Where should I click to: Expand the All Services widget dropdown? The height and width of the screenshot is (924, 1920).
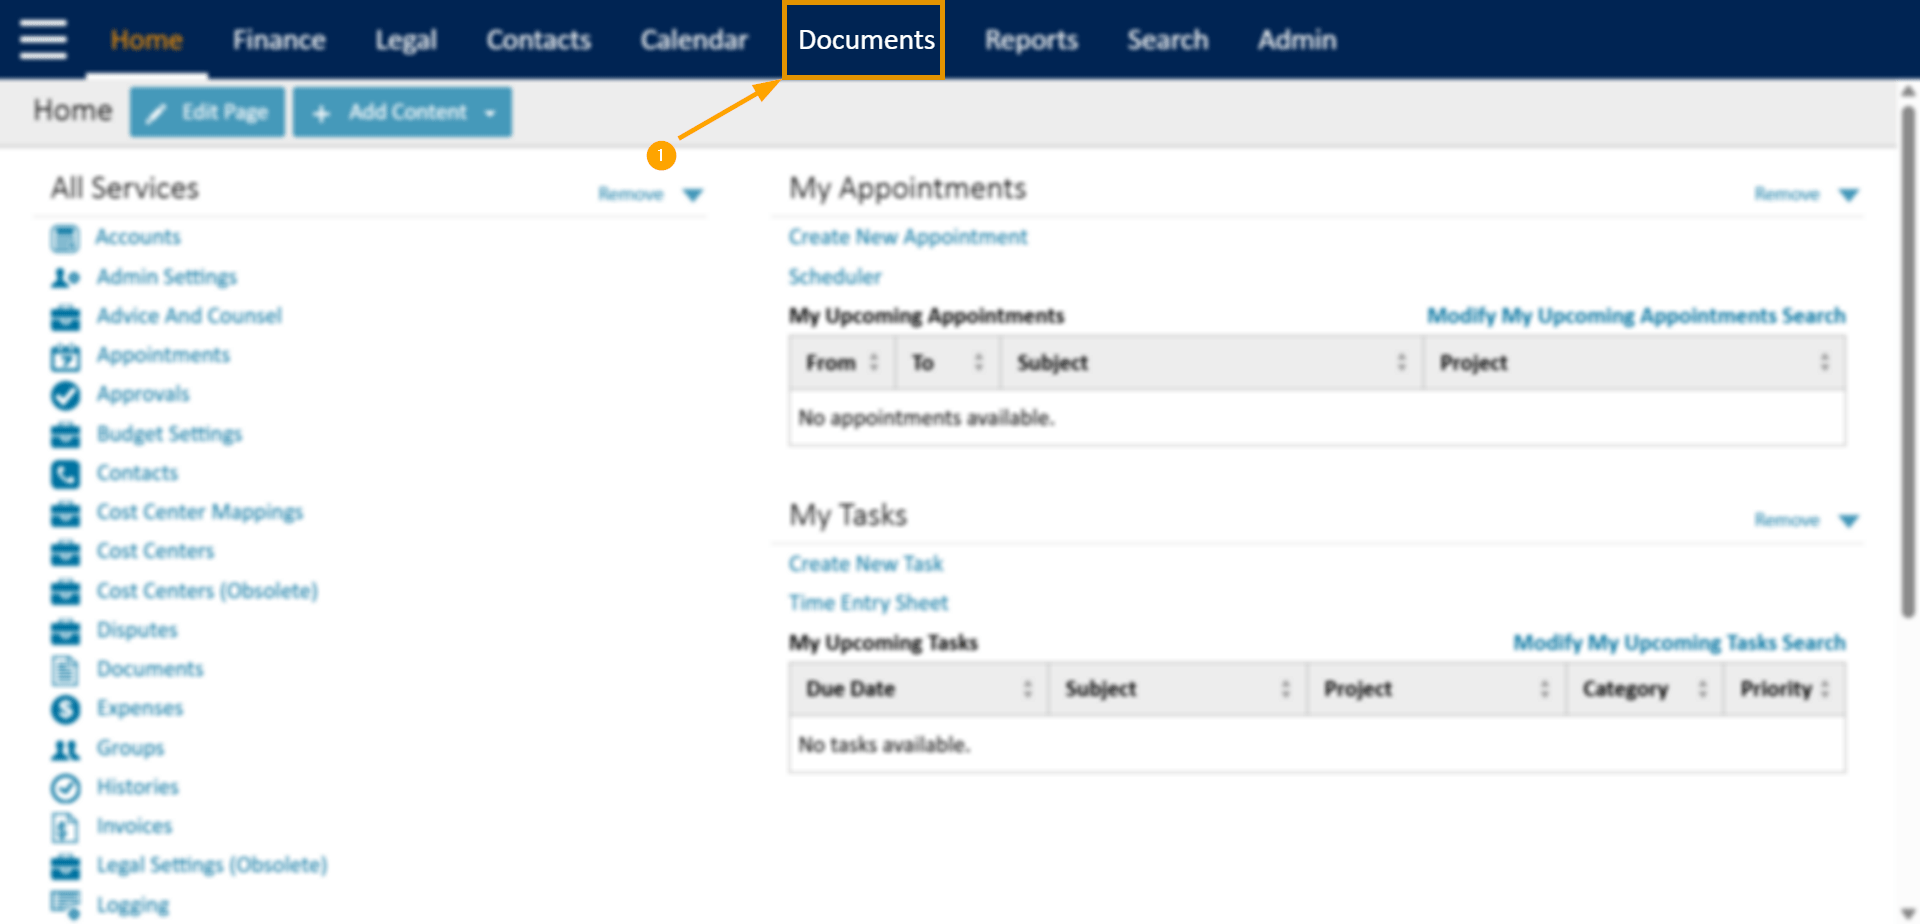click(x=695, y=194)
